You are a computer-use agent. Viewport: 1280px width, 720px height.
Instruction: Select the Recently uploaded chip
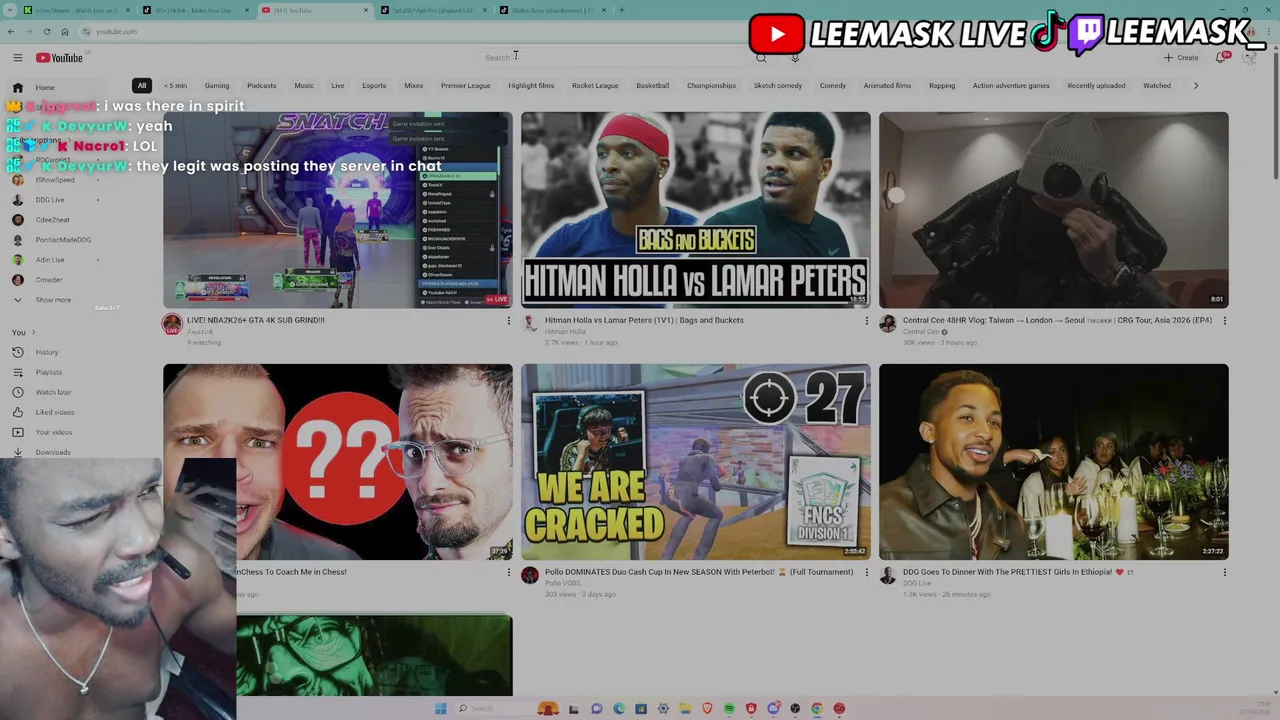[x=1096, y=85]
